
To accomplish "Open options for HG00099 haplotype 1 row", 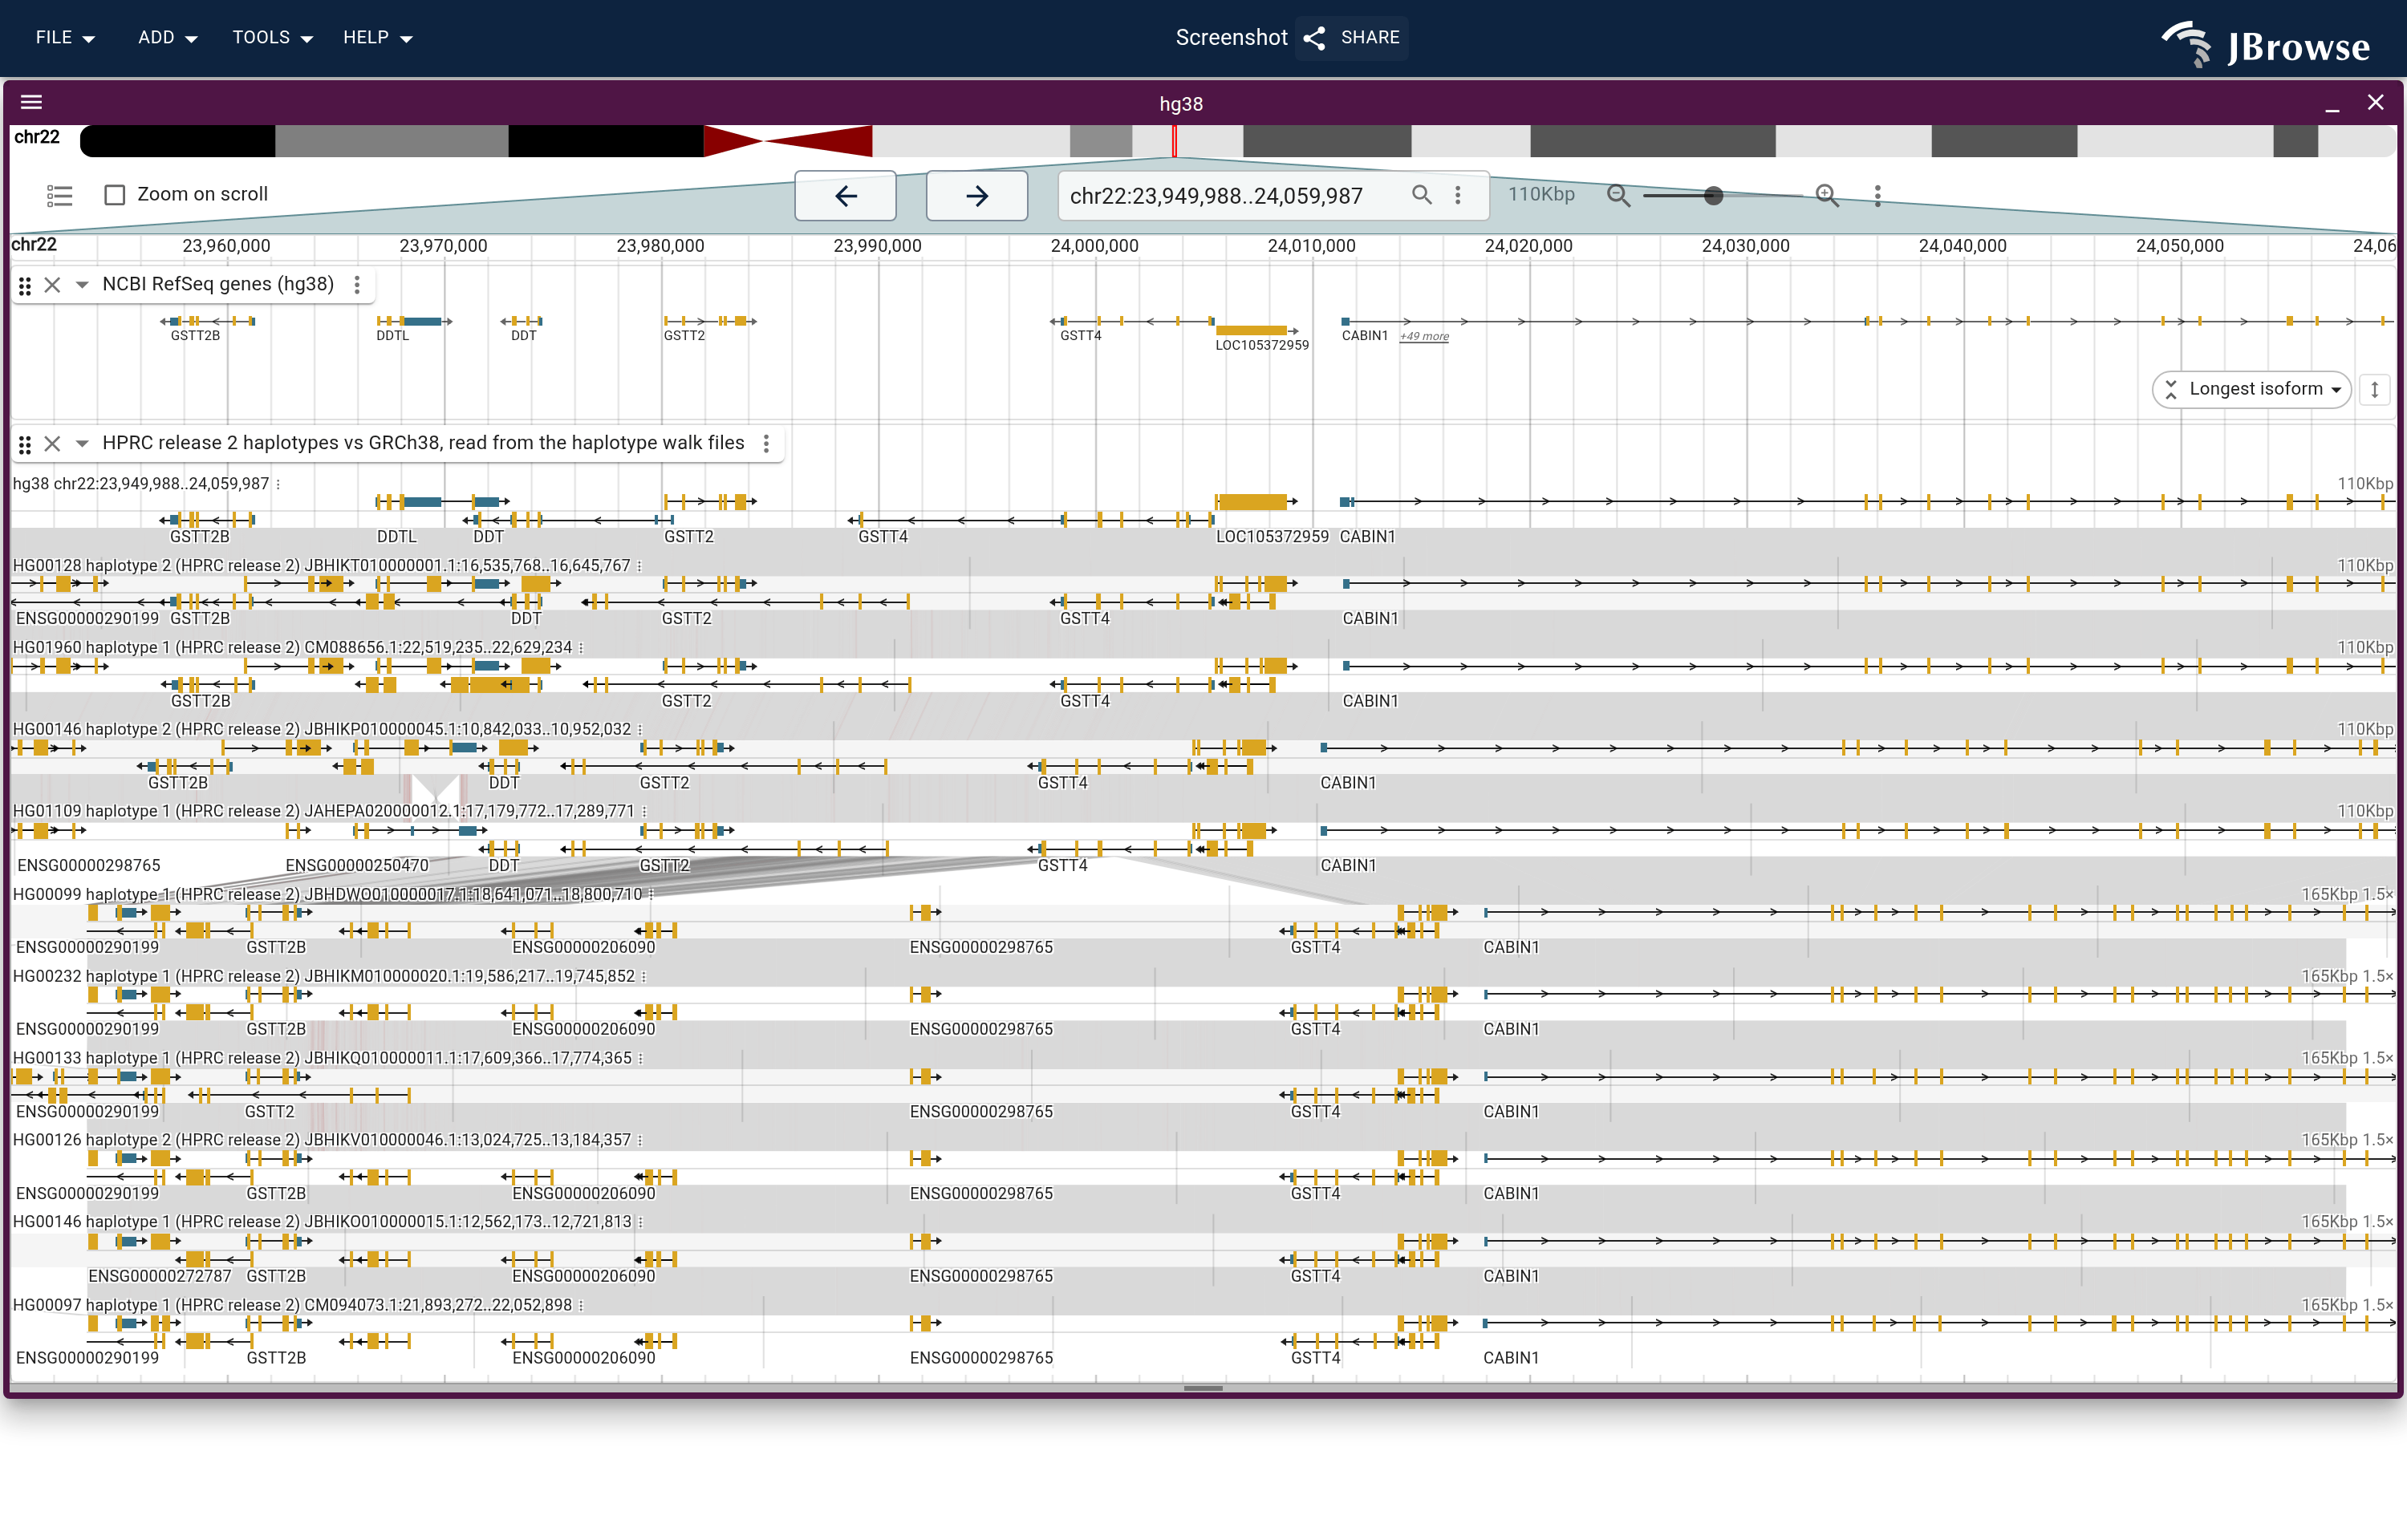I will pos(651,894).
